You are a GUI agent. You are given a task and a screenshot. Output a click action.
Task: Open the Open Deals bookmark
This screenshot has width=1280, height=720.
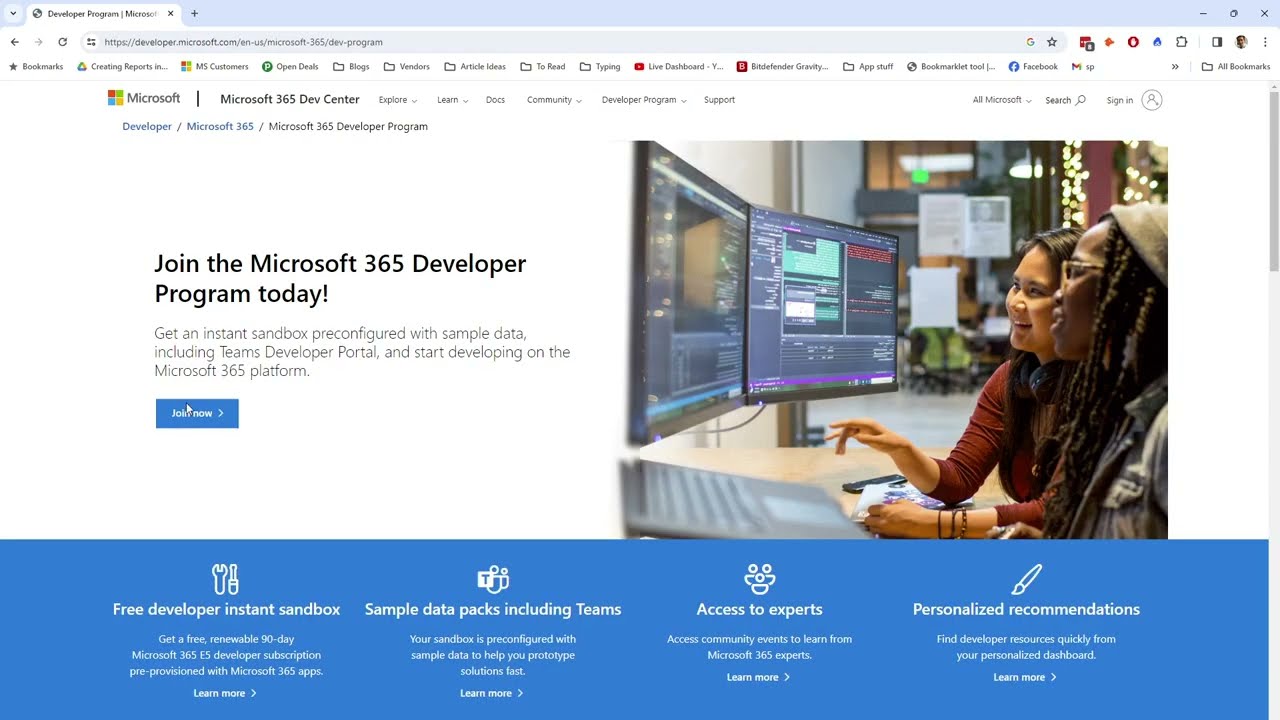(x=290, y=67)
